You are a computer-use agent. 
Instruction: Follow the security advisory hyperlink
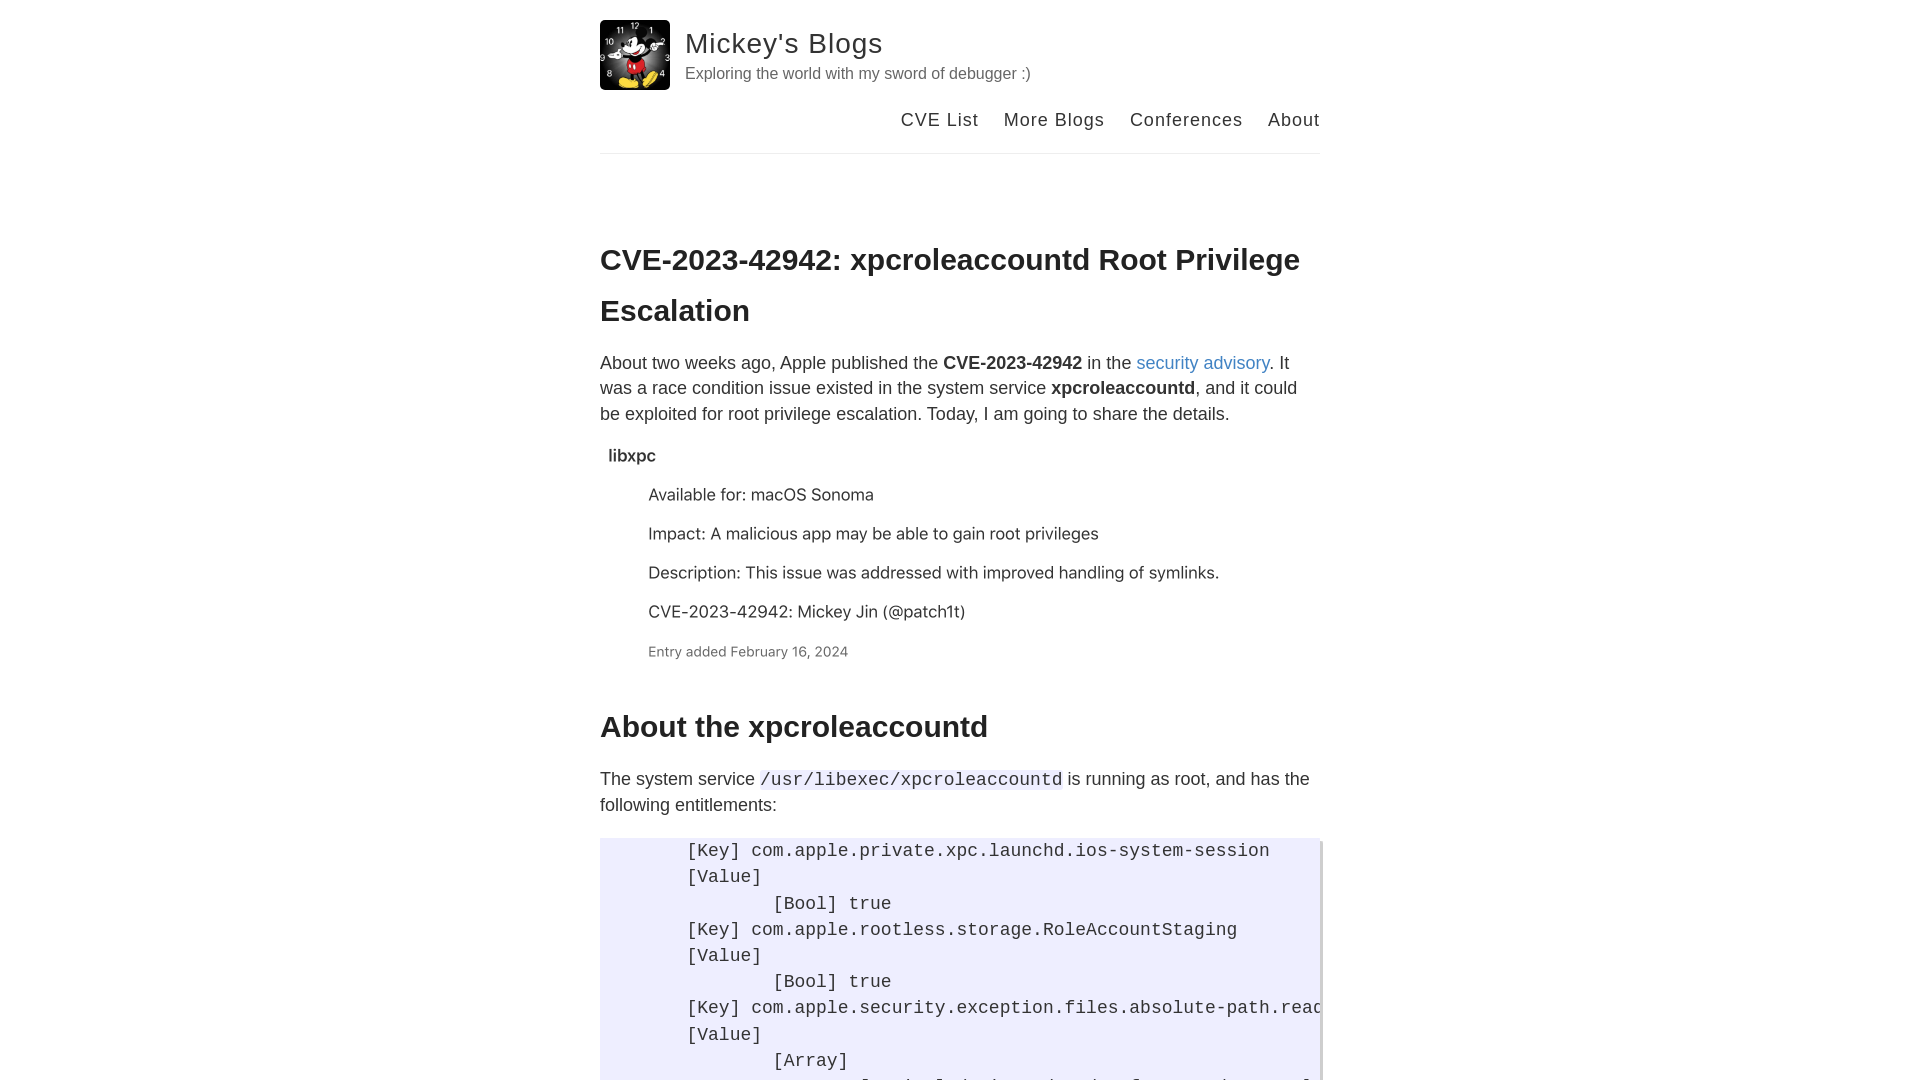[x=1203, y=363]
